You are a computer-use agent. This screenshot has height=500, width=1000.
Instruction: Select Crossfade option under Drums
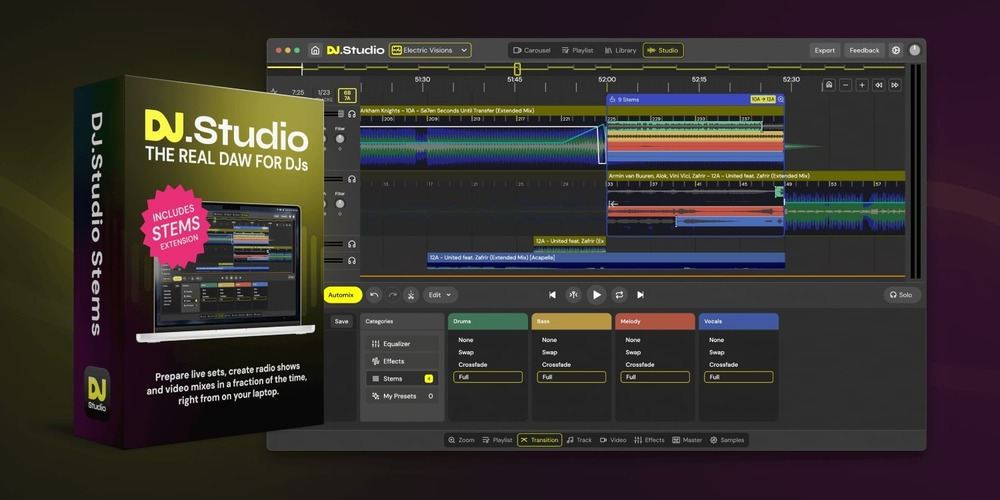tap(473, 365)
